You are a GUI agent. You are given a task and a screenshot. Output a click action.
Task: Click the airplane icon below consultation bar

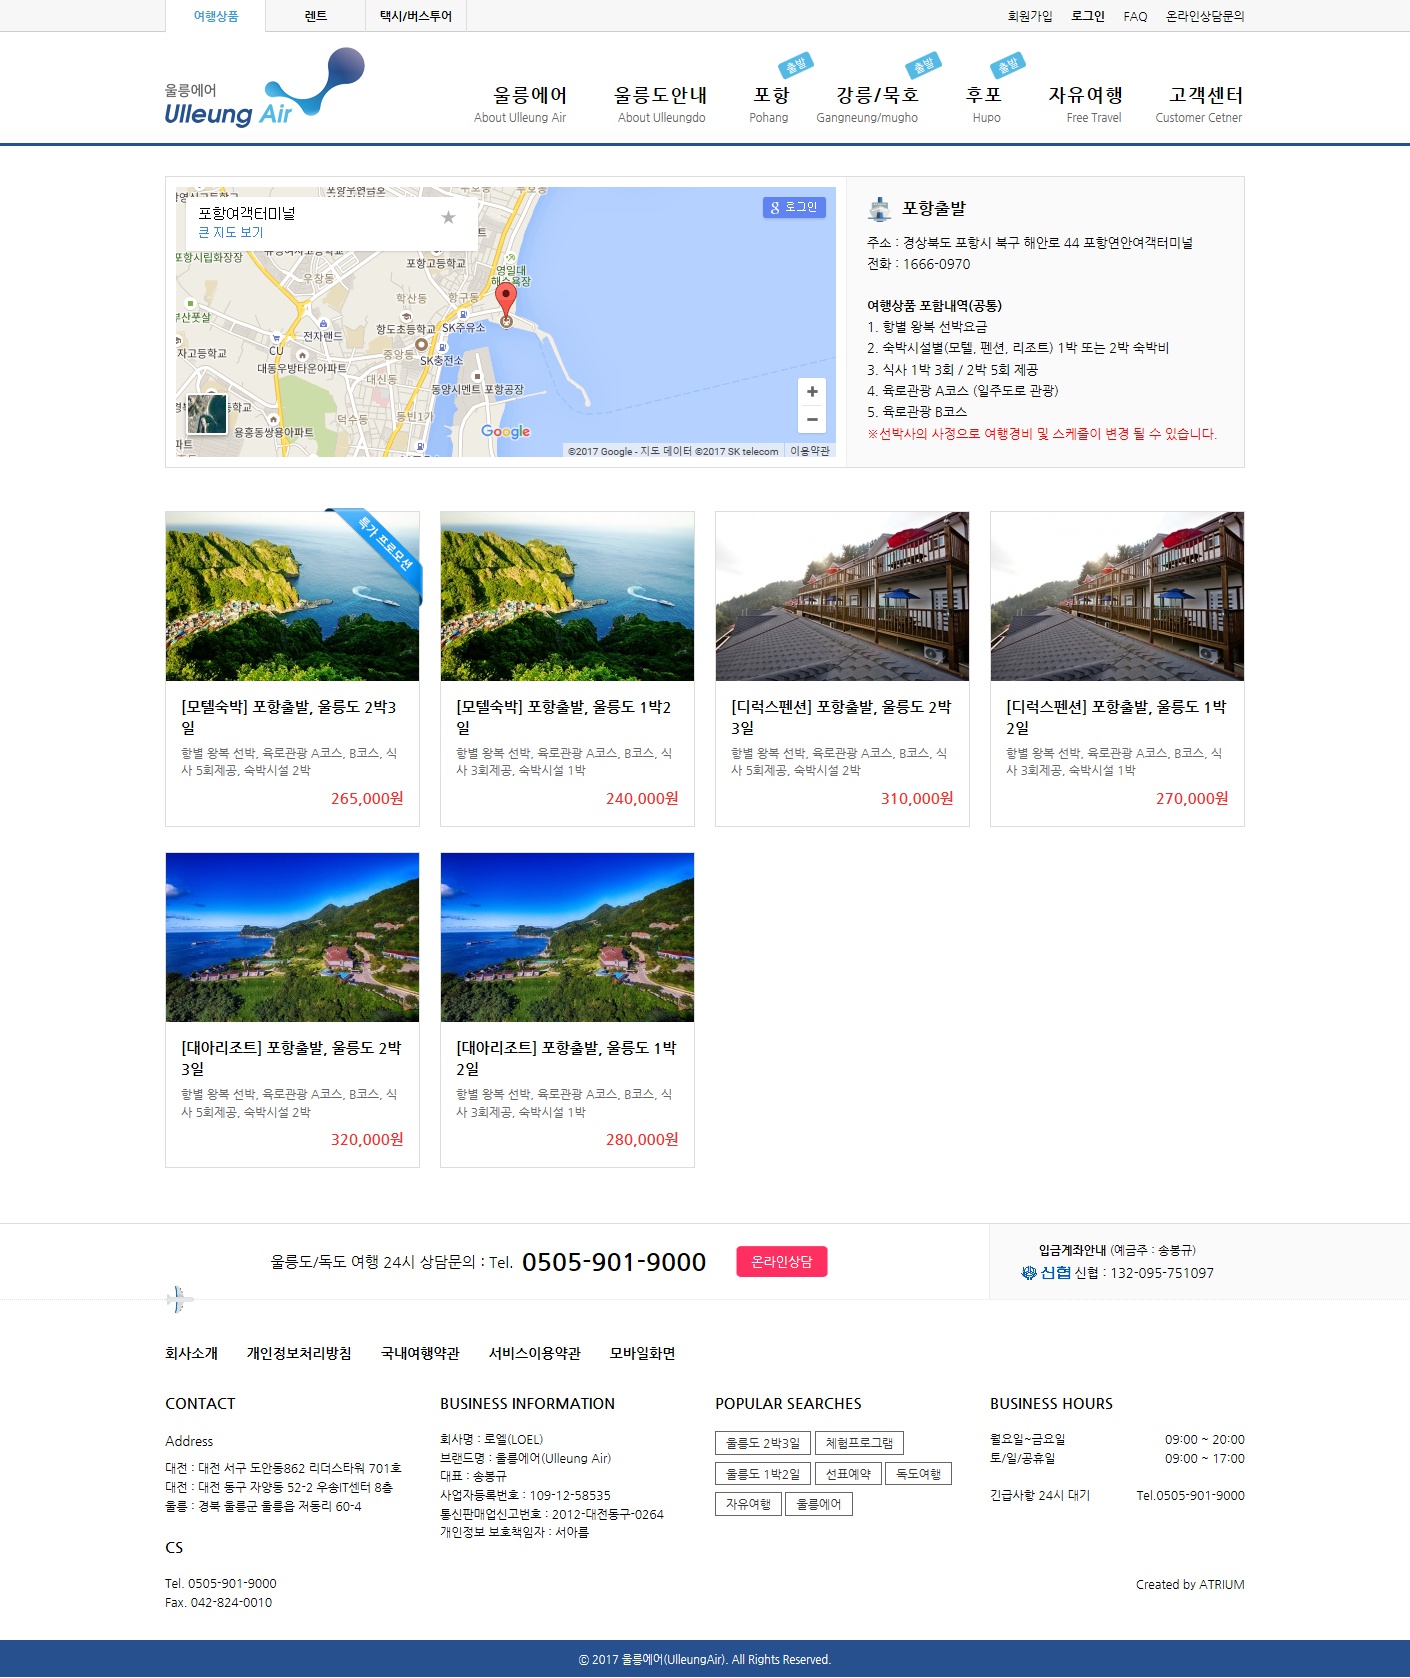click(x=179, y=1299)
